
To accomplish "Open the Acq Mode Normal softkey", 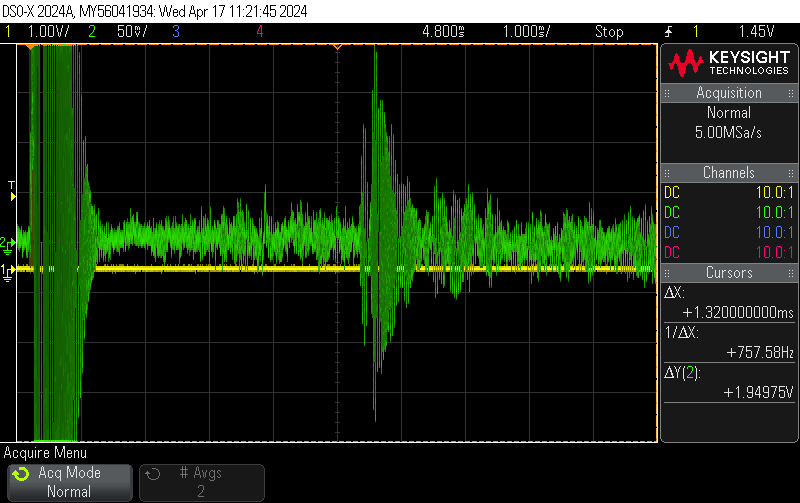I will pos(69,482).
